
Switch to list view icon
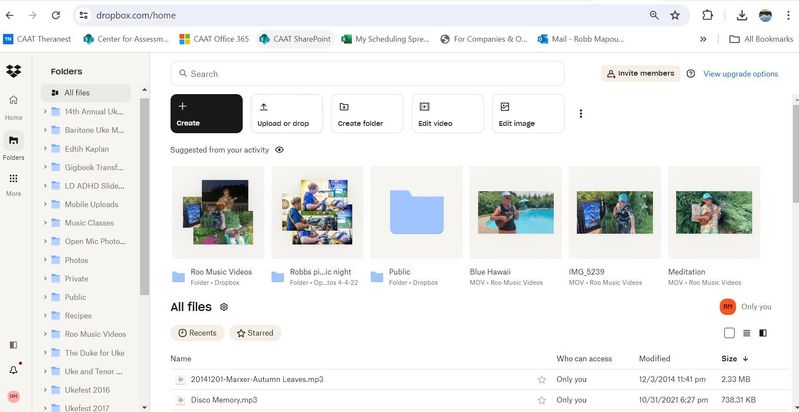pyautogui.click(x=746, y=333)
